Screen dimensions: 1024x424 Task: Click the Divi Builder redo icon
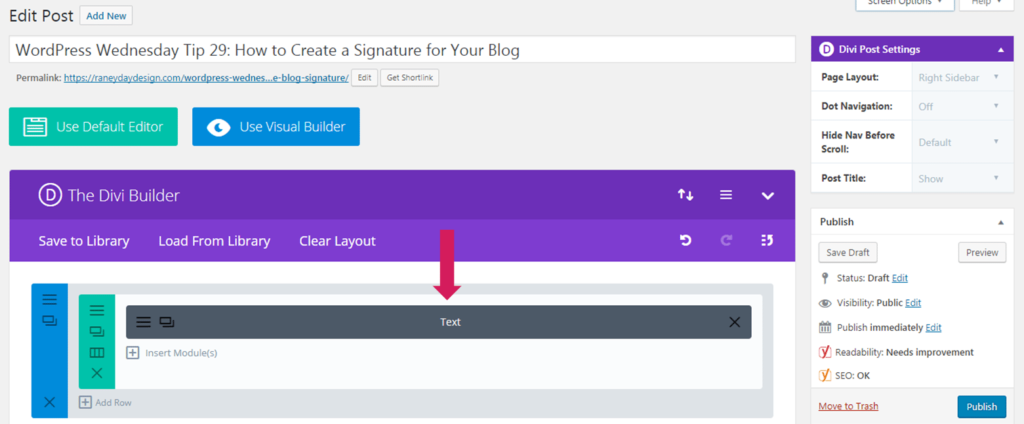[726, 241]
